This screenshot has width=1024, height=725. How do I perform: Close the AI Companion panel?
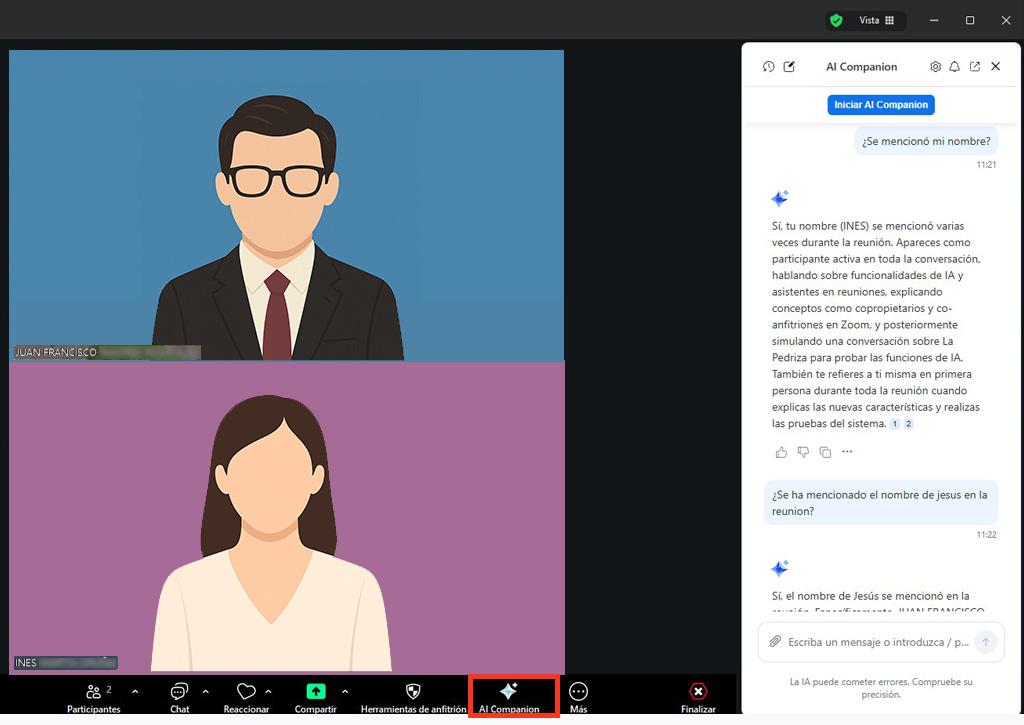point(996,66)
